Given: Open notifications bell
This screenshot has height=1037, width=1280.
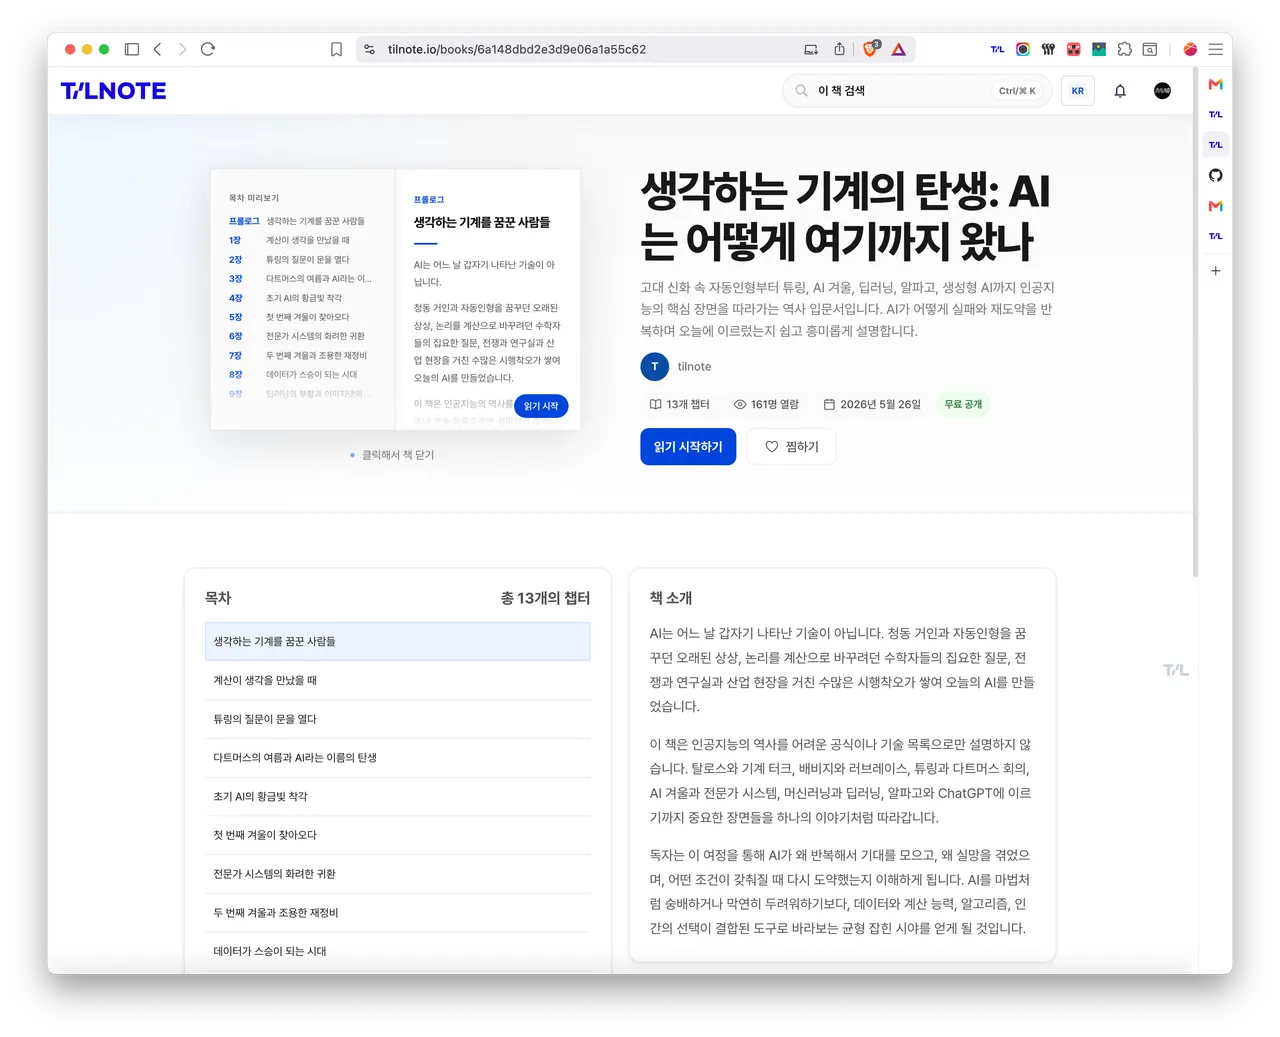Looking at the screenshot, I should coord(1120,91).
